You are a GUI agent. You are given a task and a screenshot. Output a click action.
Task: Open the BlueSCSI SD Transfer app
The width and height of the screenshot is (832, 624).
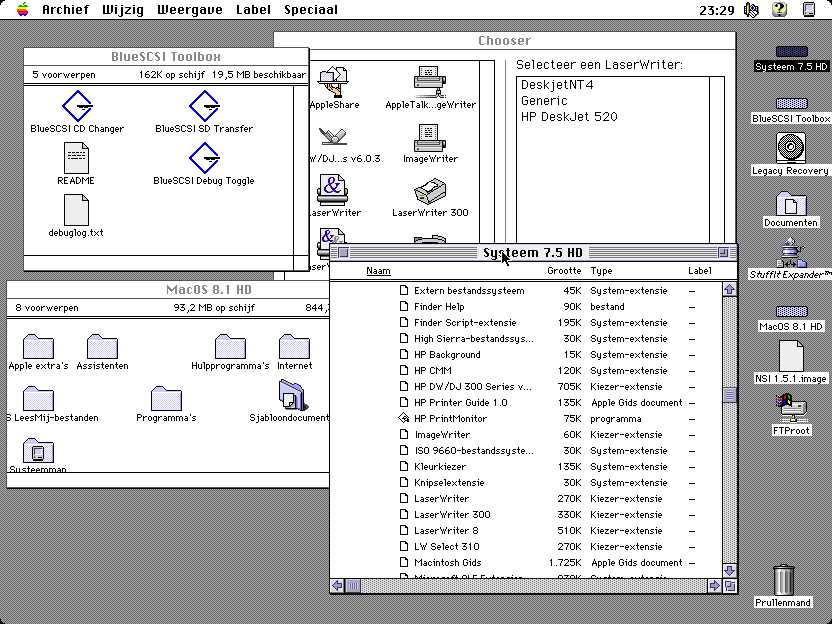(x=204, y=106)
